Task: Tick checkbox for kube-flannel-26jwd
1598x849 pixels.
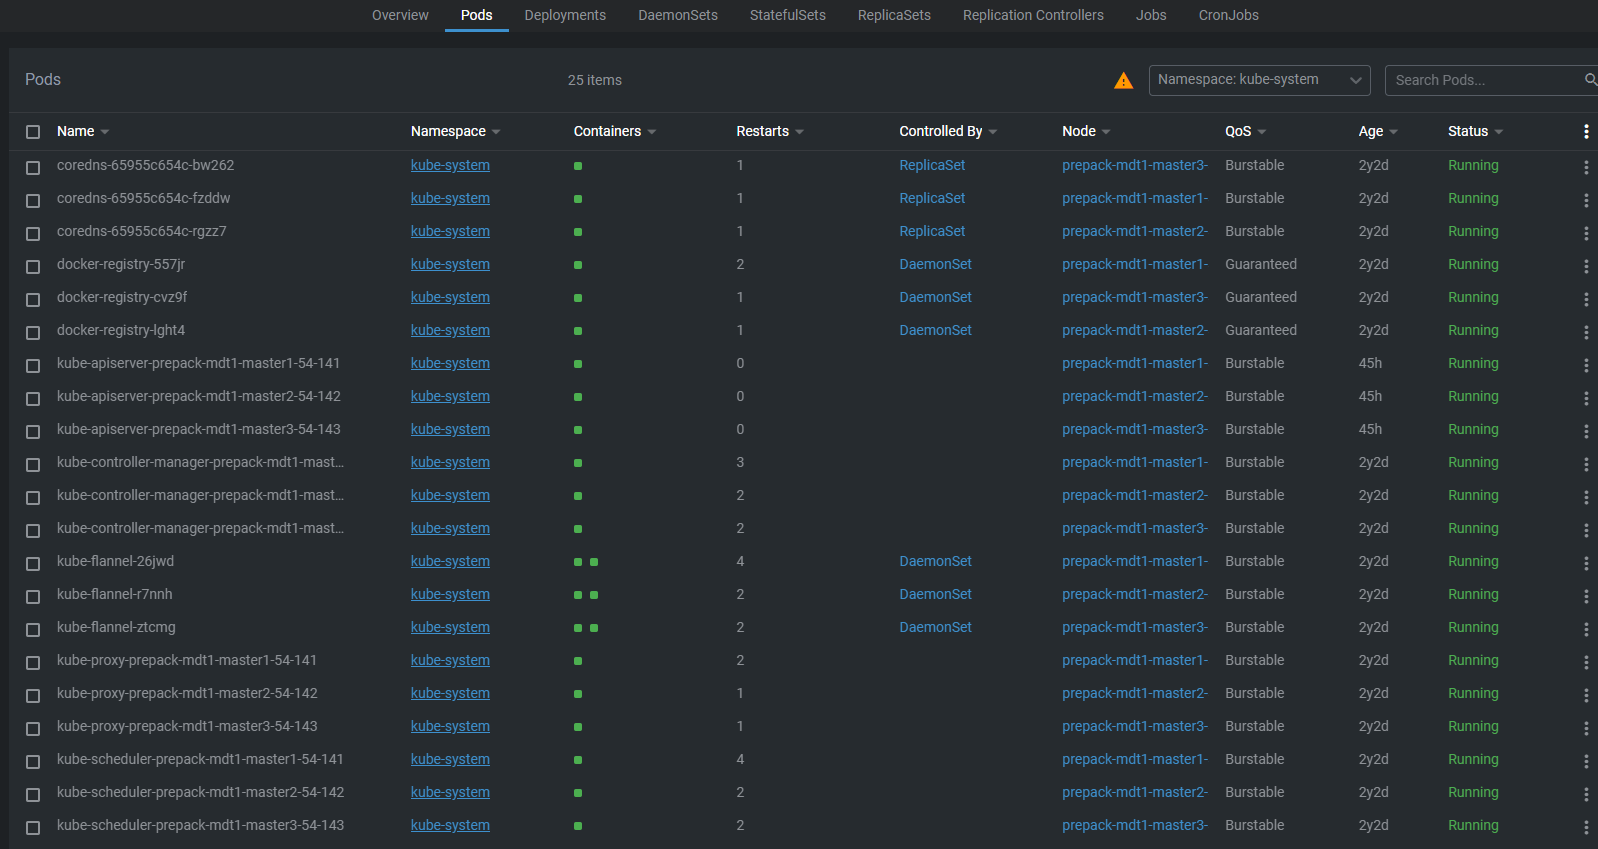Action: pos(33,563)
